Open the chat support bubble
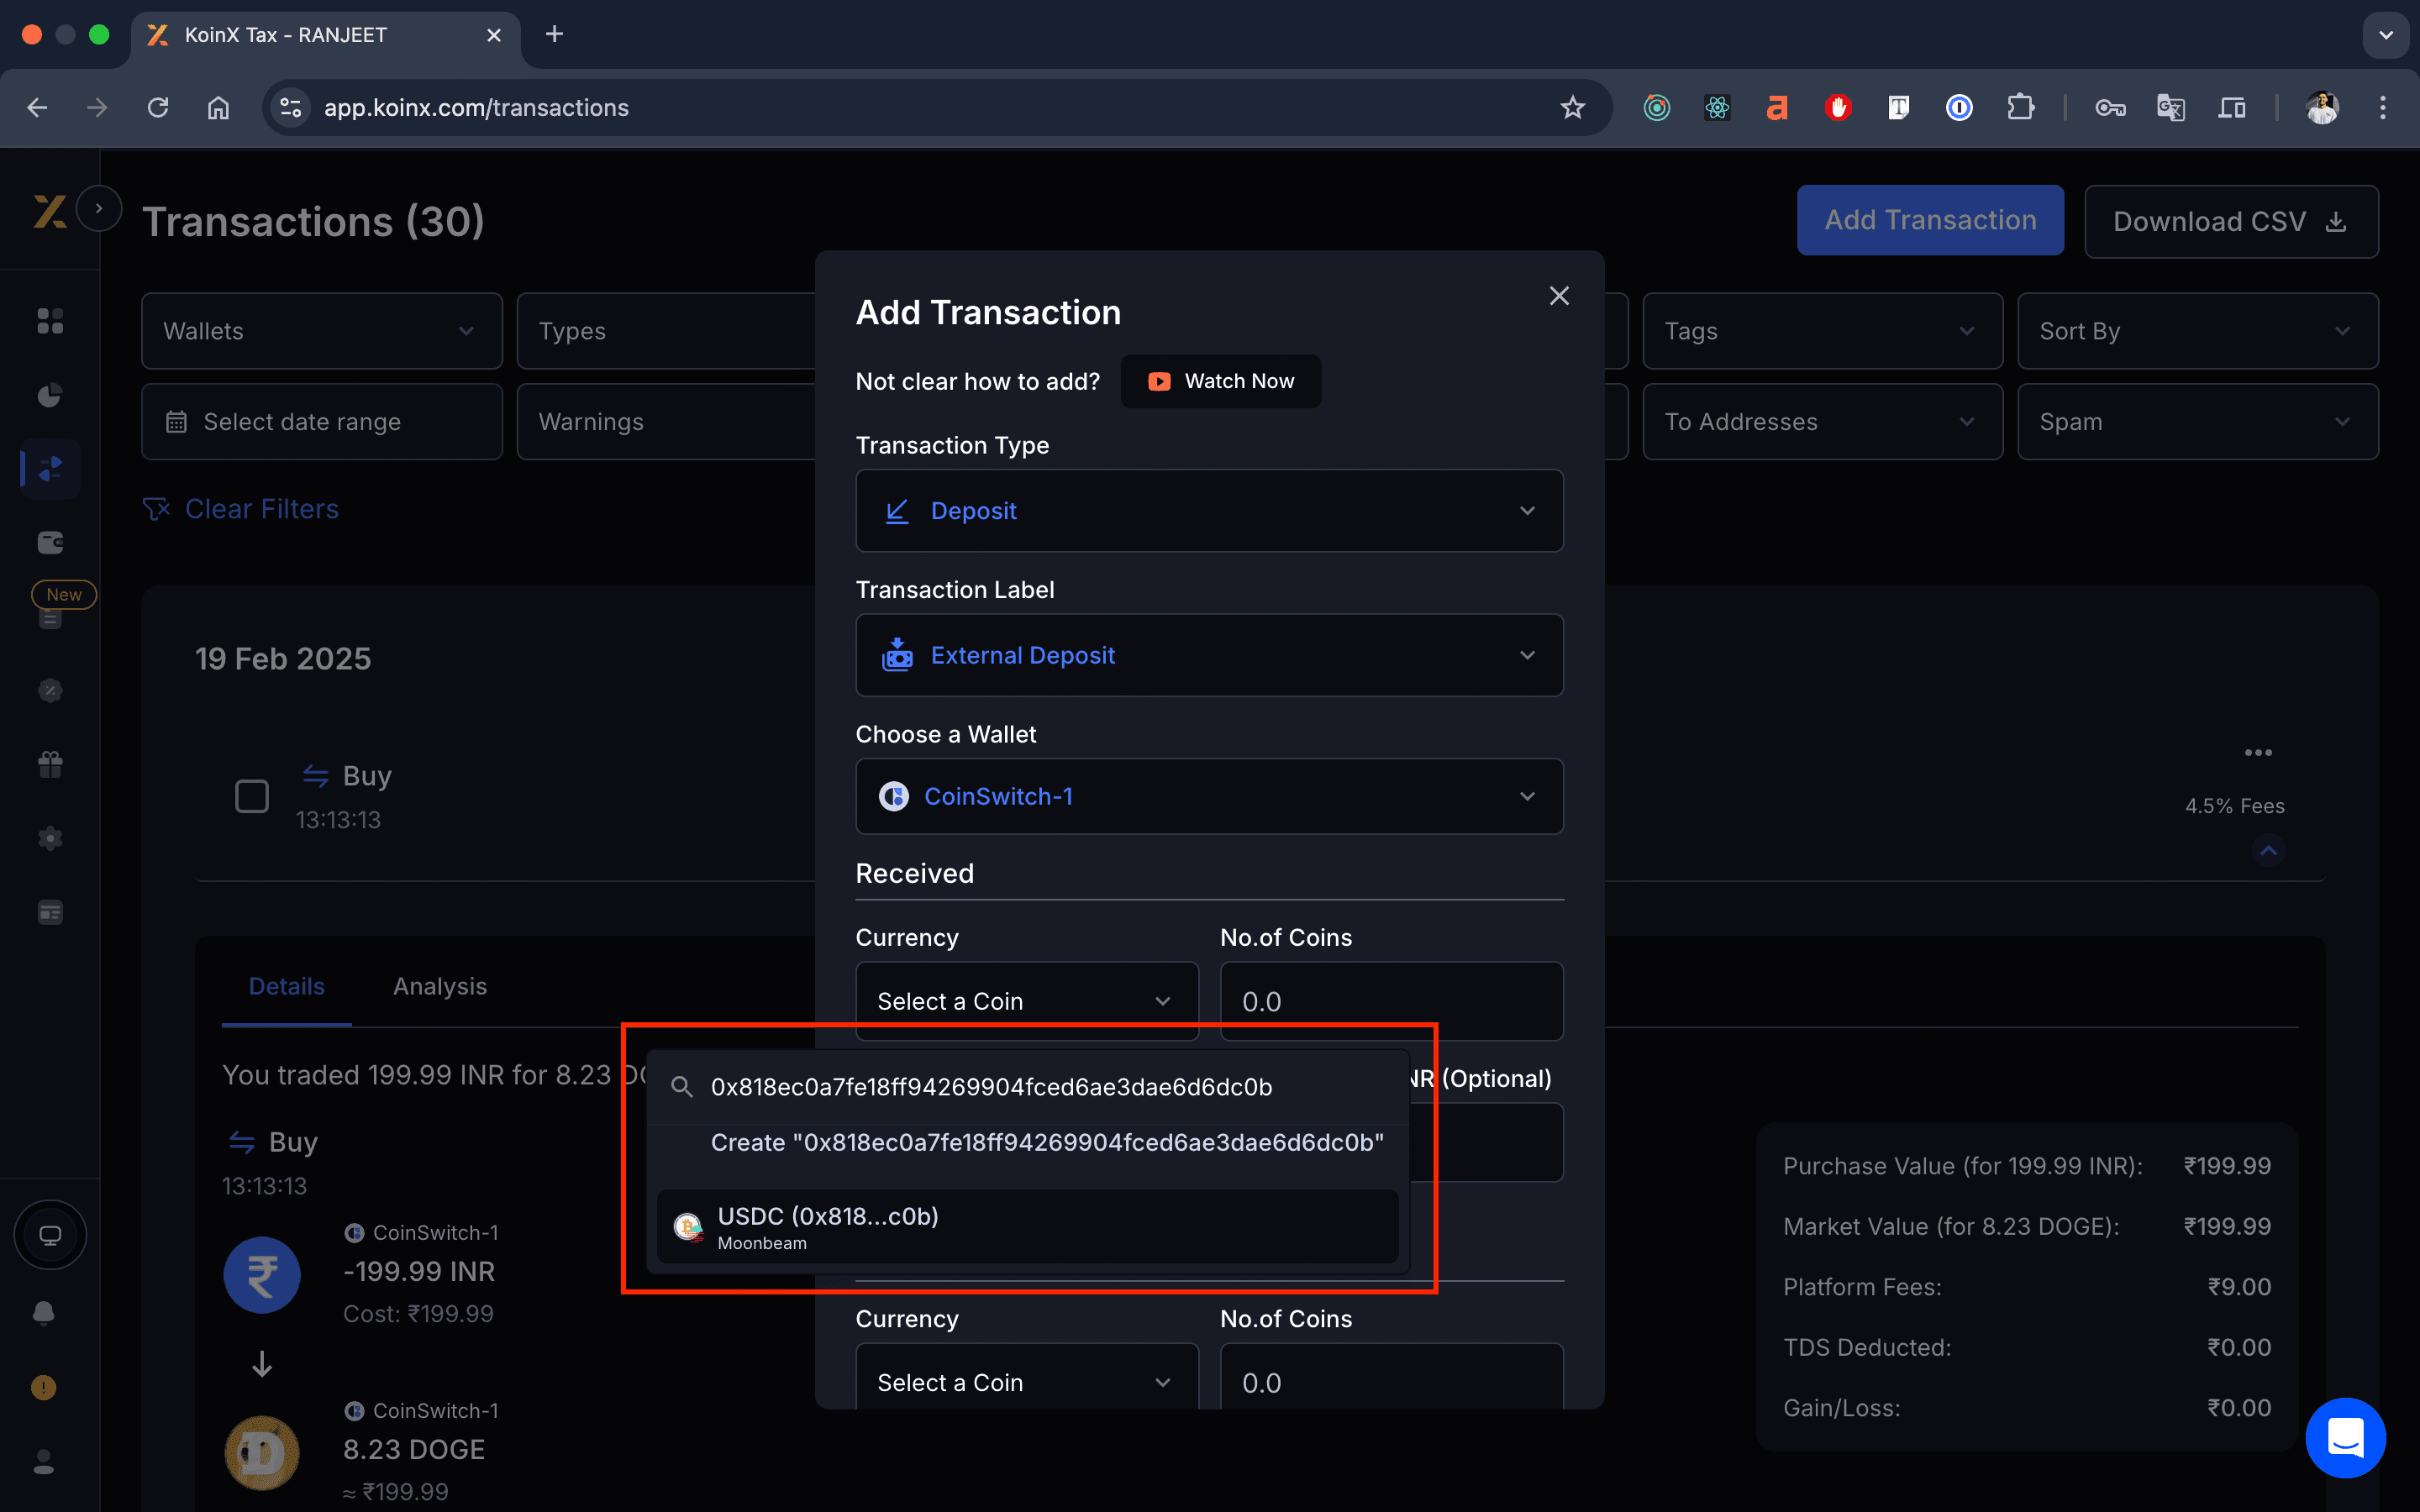The image size is (2420, 1512). [x=2345, y=1437]
